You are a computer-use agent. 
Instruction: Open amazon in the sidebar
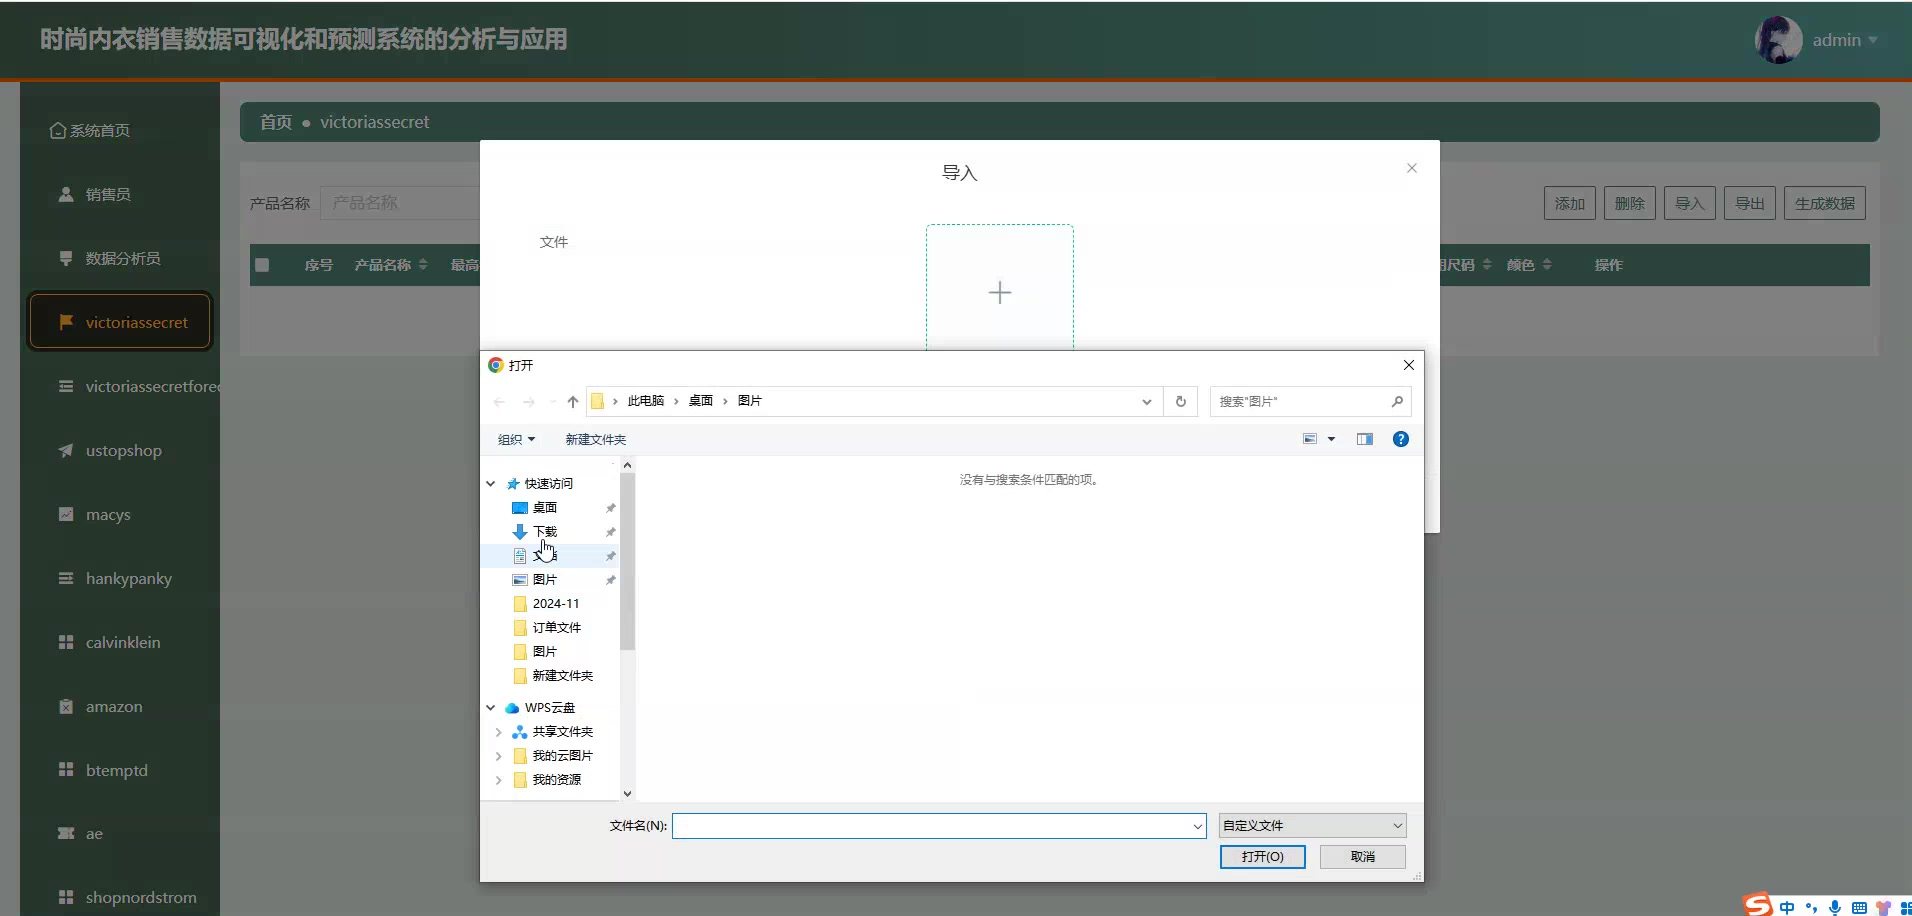[120, 706]
